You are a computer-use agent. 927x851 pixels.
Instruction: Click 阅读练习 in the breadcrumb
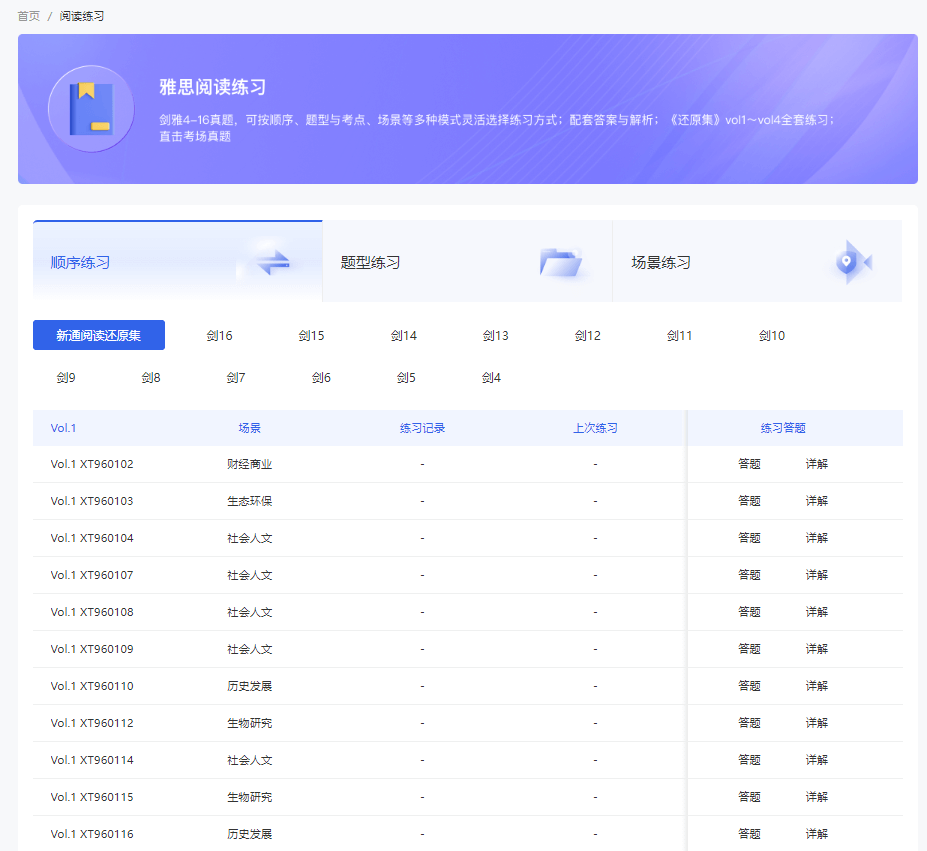pyautogui.click(x=82, y=16)
